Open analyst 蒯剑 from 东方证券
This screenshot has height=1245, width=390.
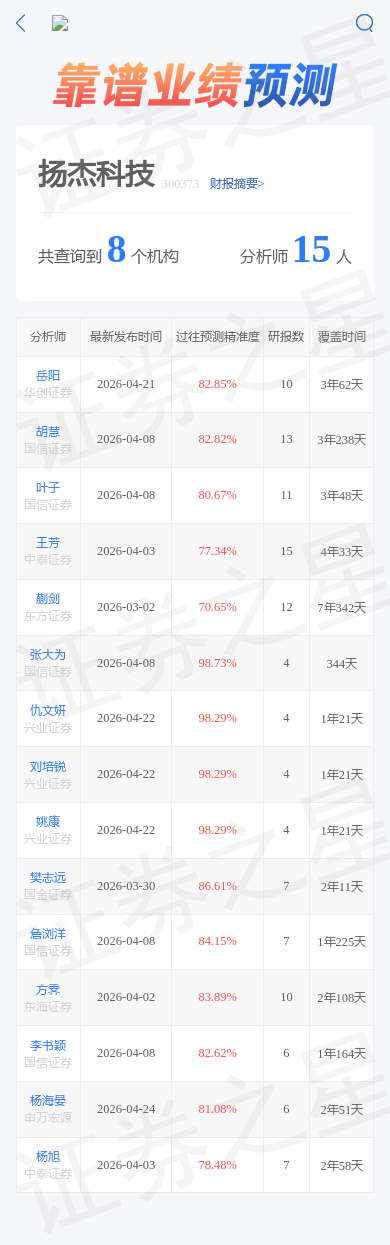[48, 598]
